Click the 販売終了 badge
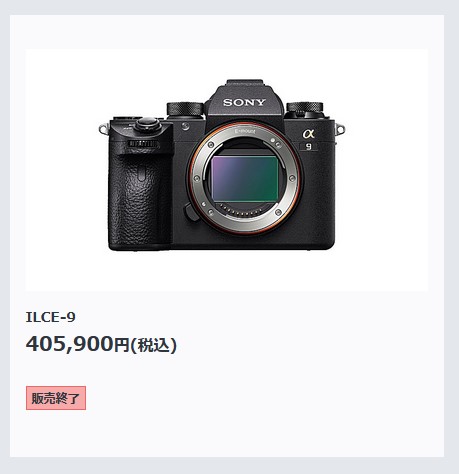Image resolution: width=459 pixels, height=474 pixels. pyautogui.click(x=56, y=398)
